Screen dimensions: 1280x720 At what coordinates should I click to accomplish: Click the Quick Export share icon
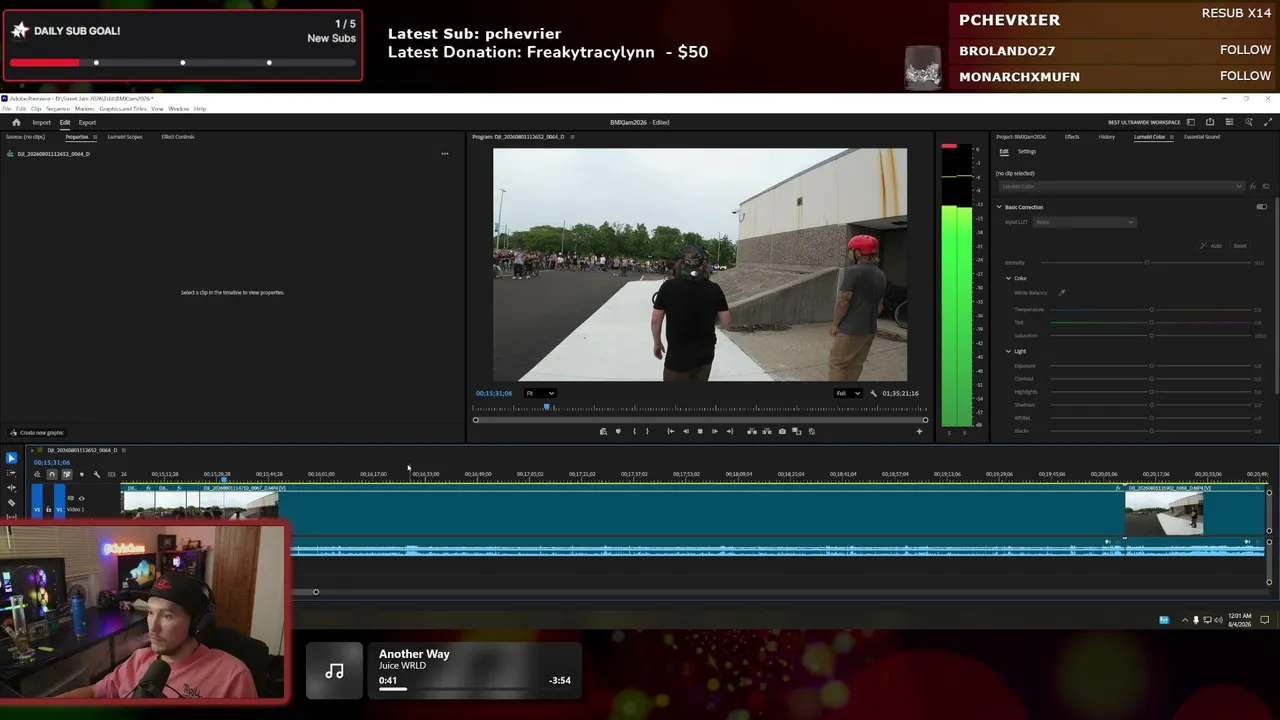1211,123
